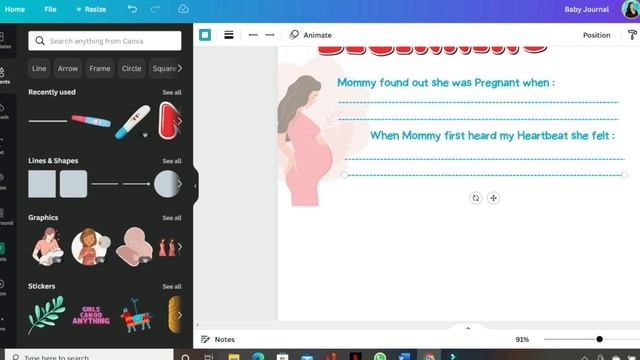The image size is (640, 360).
Task: Expand more Graphics with arrow
Action: point(180,247)
